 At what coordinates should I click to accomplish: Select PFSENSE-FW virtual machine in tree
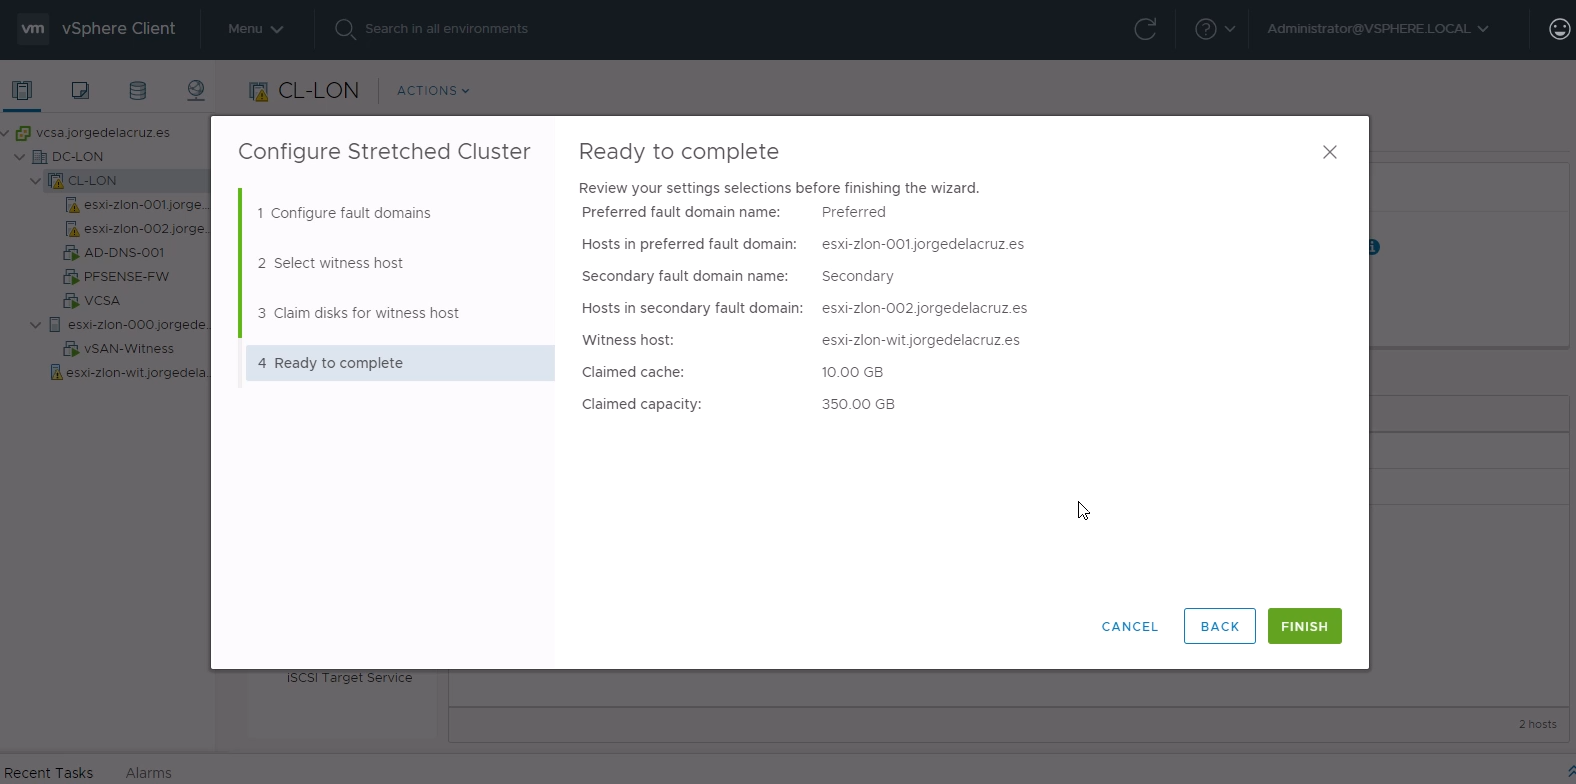pos(126,276)
